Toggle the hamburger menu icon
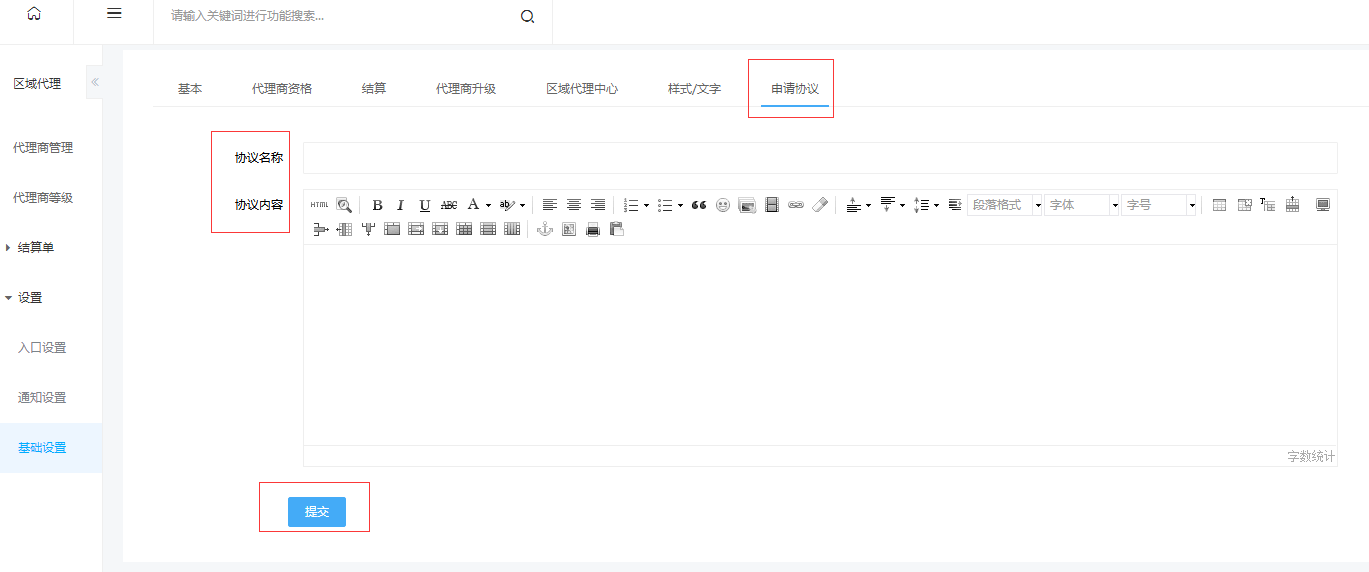This screenshot has width=1369, height=572. (114, 14)
